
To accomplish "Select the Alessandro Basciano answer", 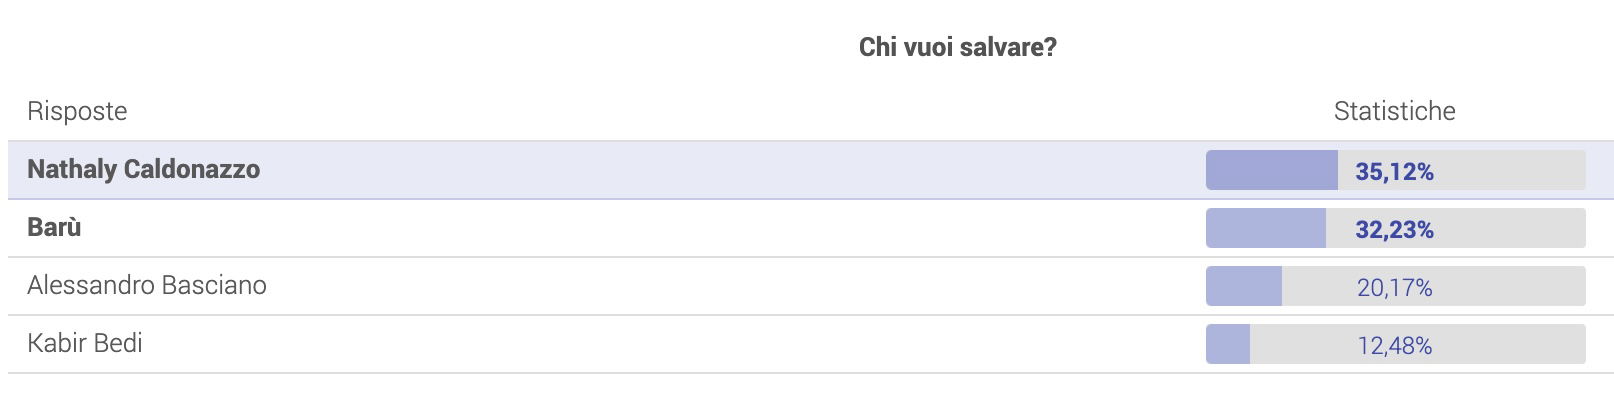I will [147, 285].
